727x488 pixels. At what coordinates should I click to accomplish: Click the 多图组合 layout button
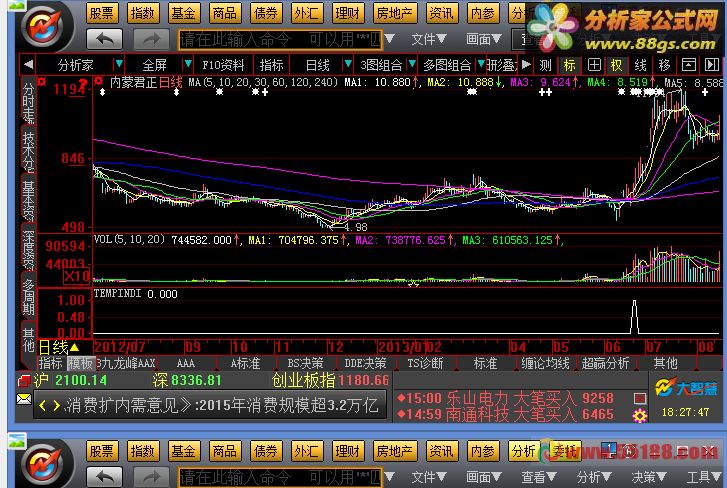click(x=447, y=65)
